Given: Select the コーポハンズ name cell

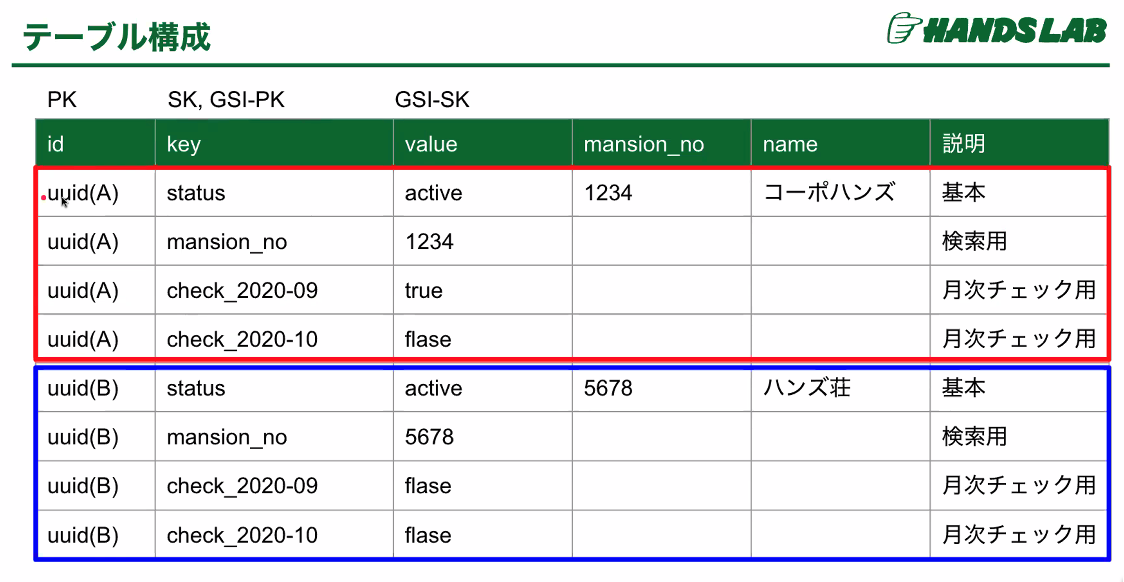Looking at the screenshot, I should click(x=841, y=192).
